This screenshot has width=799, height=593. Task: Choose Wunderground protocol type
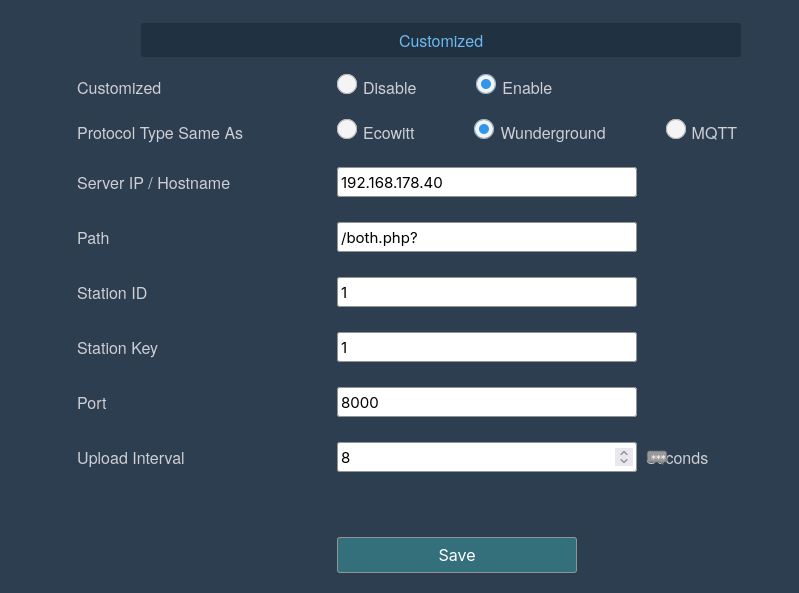pyautogui.click(x=484, y=129)
